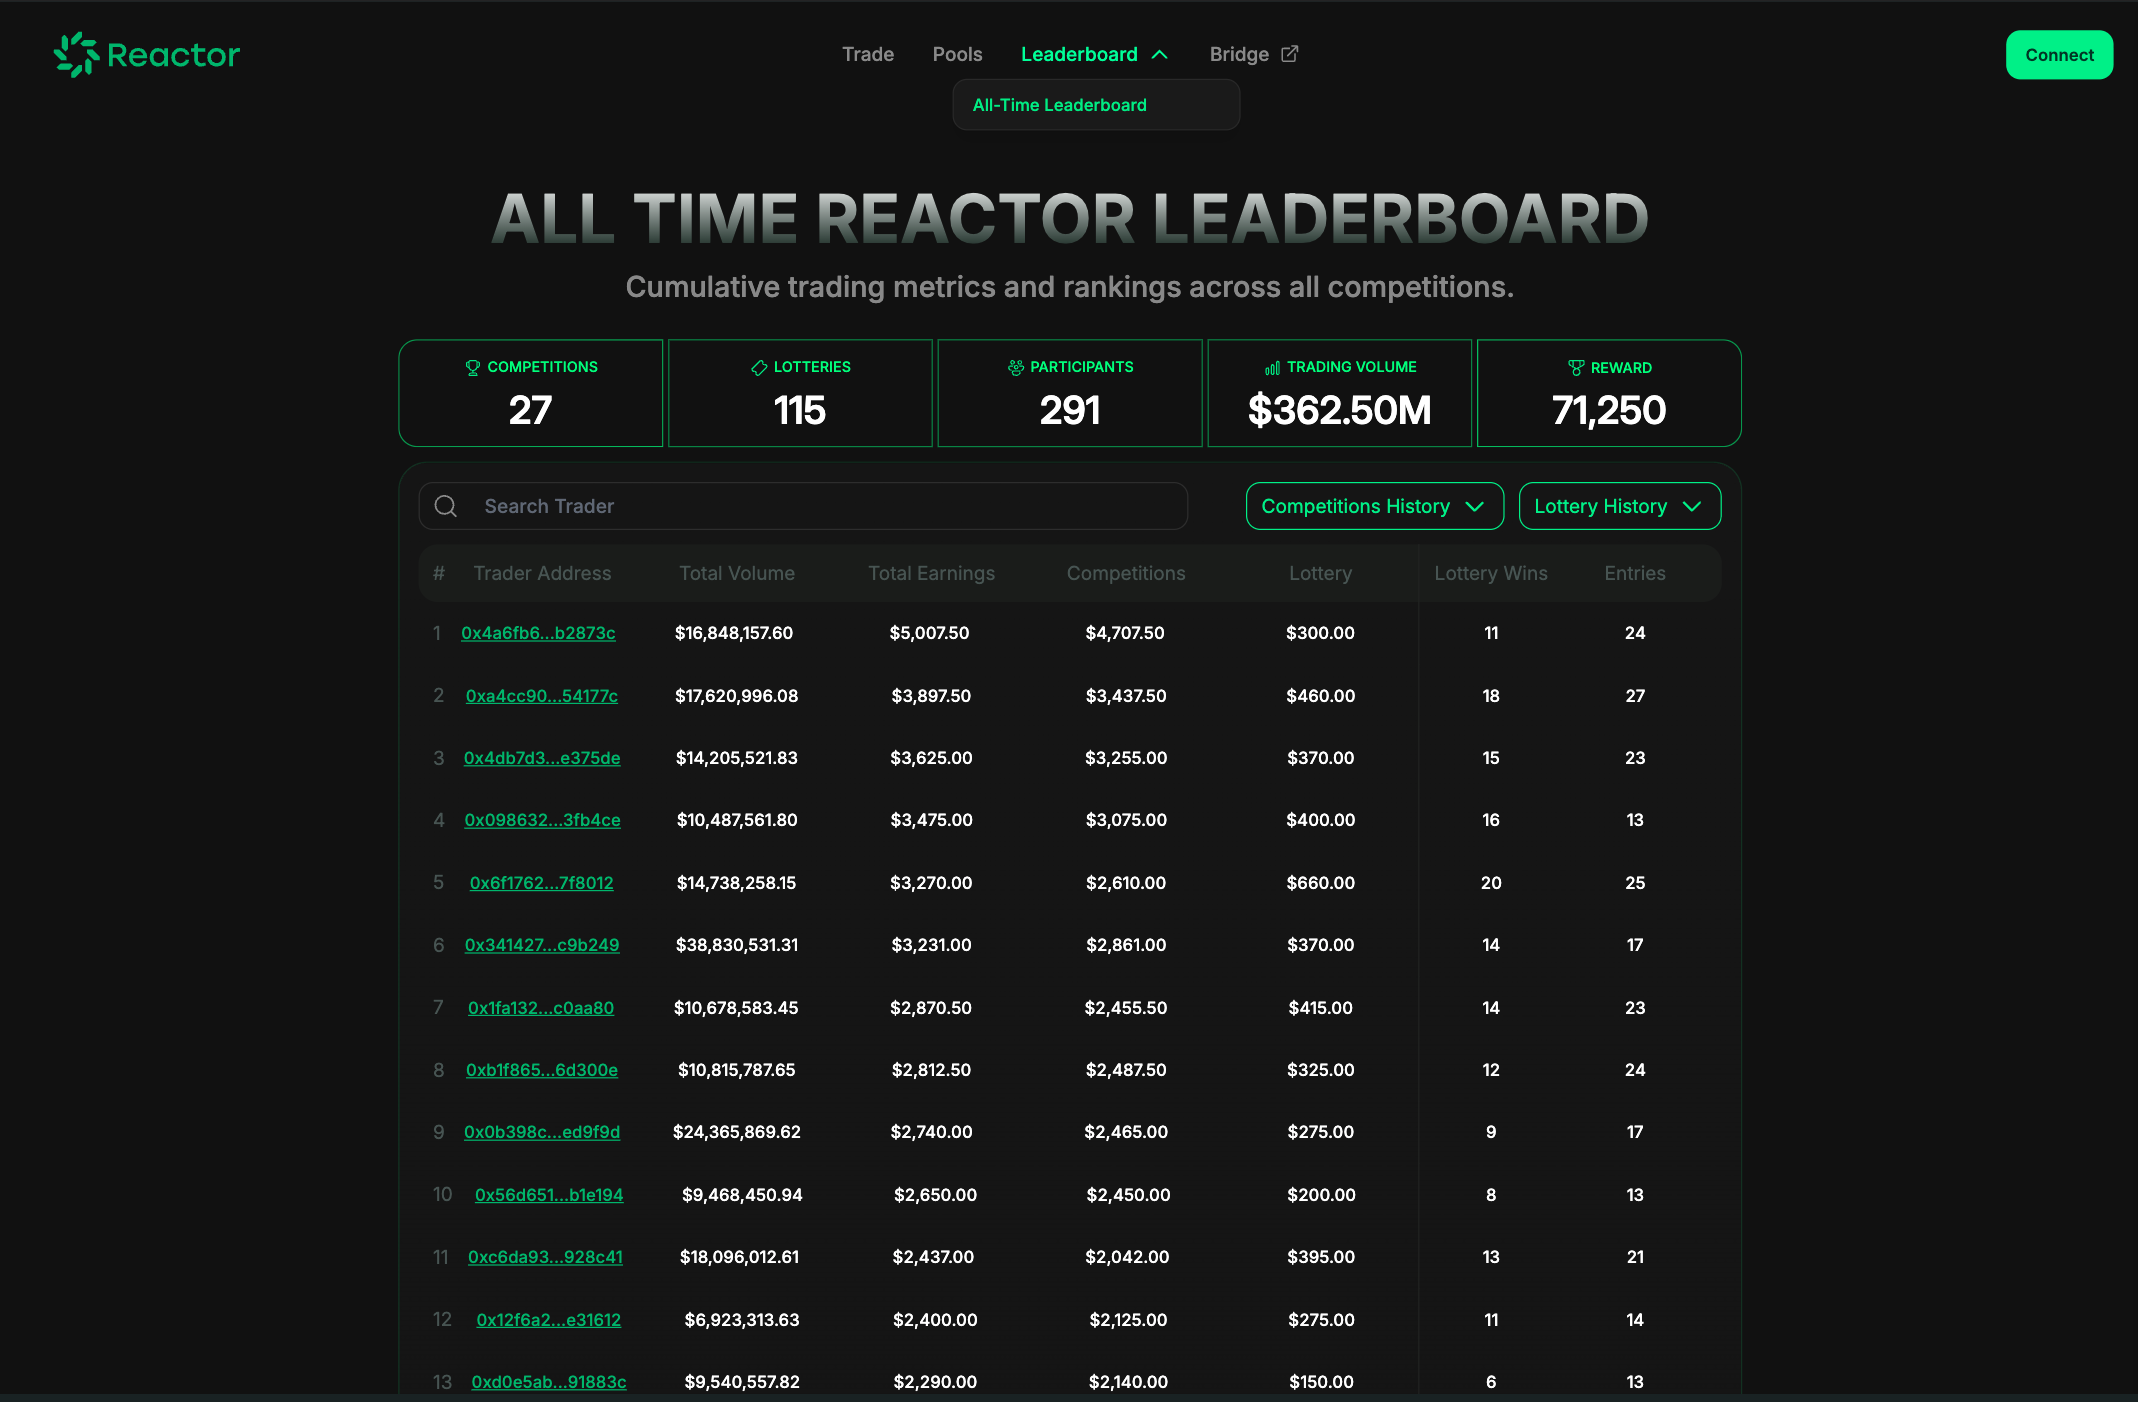The height and width of the screenshot is (1402, 2138).
Task: Open trader address 0xd0e5ab...91883c
Action: click(549, 1382)
